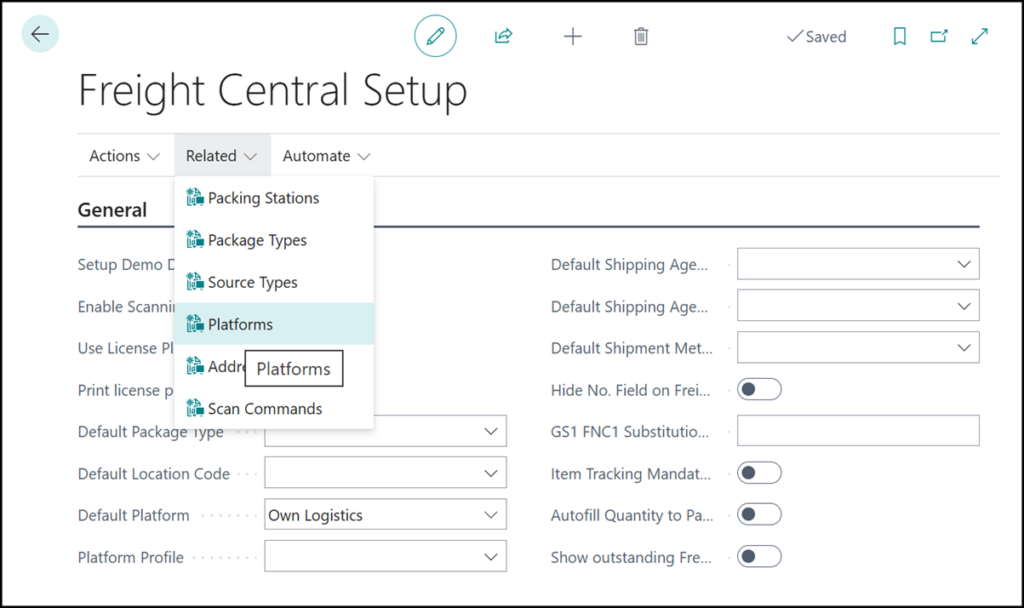Toggle Hide No. Field on Freight switch
Image resolution: width=1024 pixels, height=608 pixels.
[x=759, y=390]
